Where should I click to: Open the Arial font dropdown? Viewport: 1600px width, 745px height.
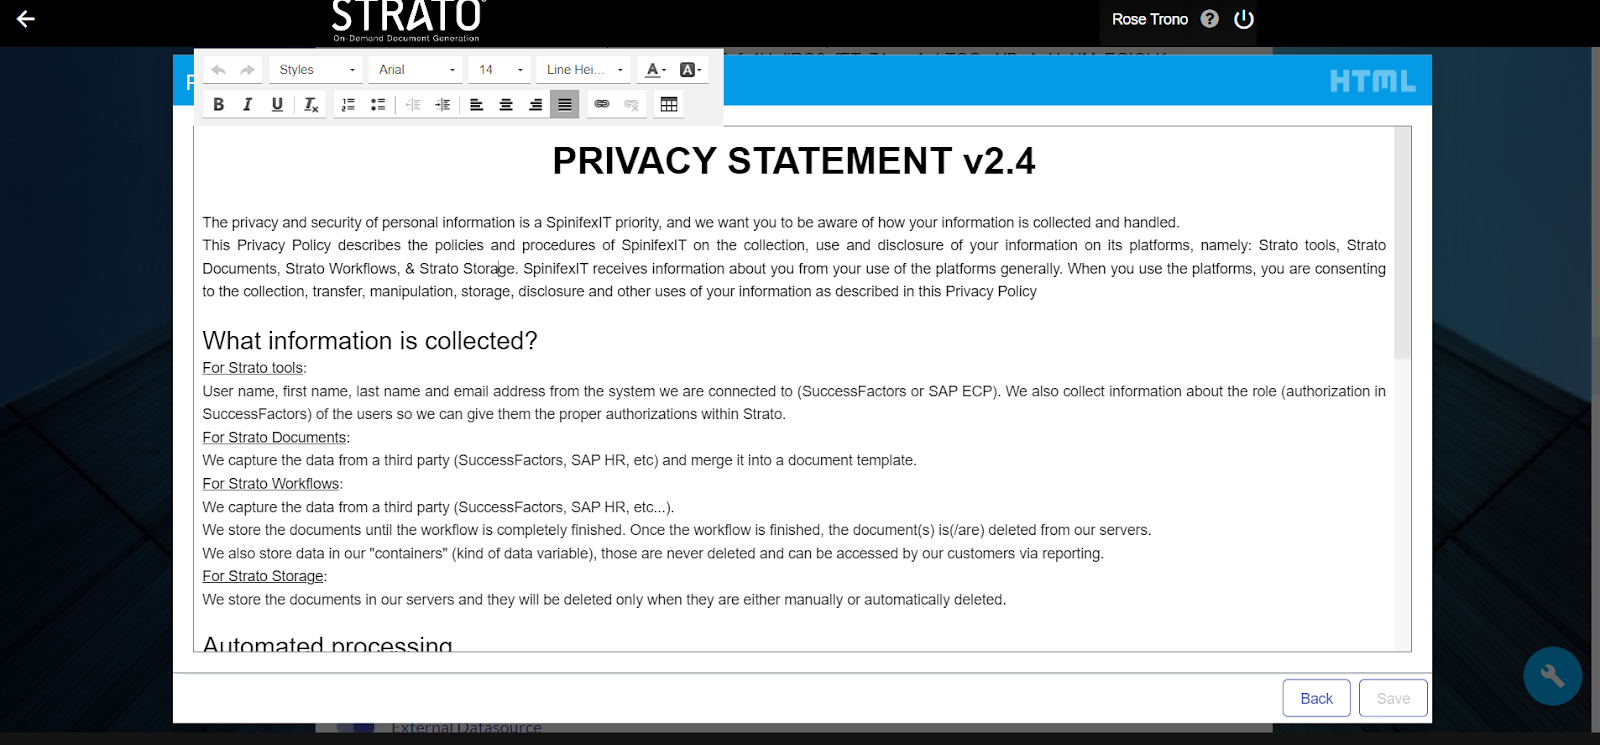[x=416, y=70]
